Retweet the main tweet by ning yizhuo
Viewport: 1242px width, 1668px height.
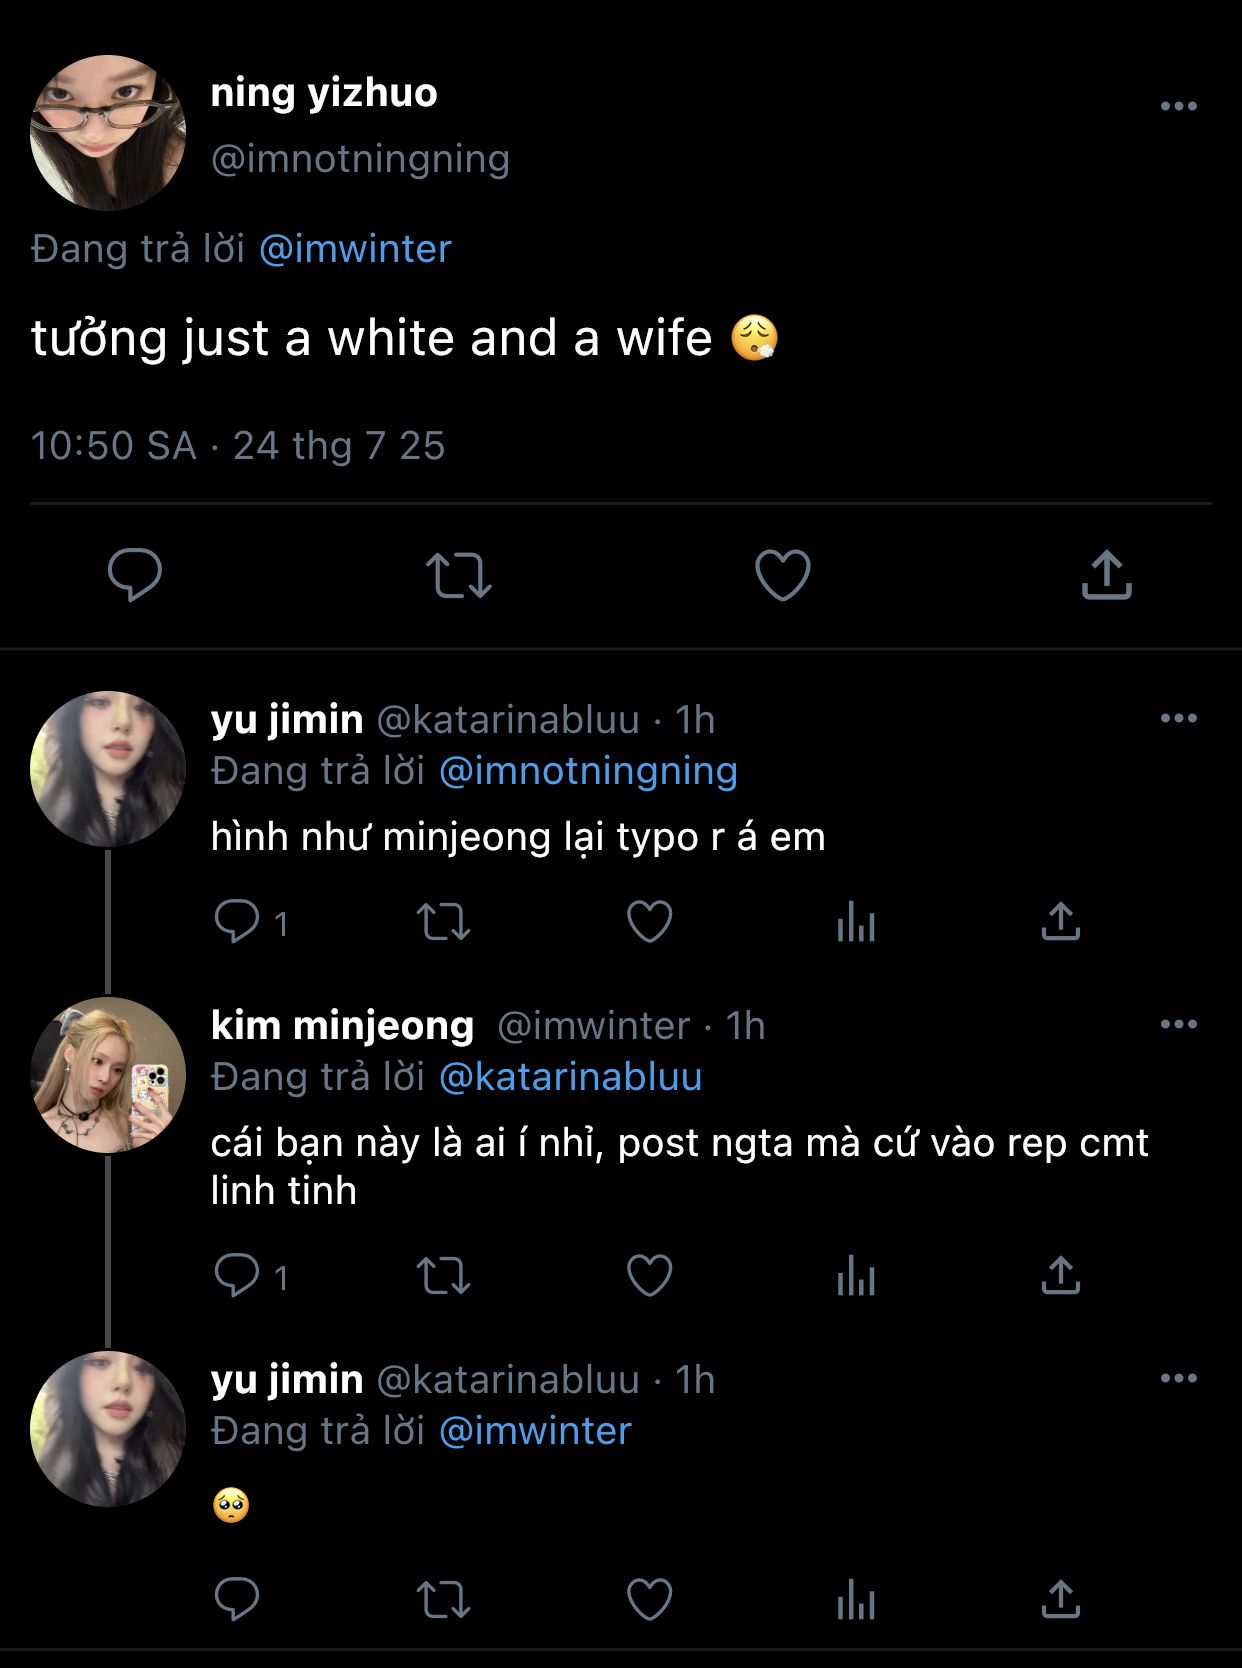458,575
